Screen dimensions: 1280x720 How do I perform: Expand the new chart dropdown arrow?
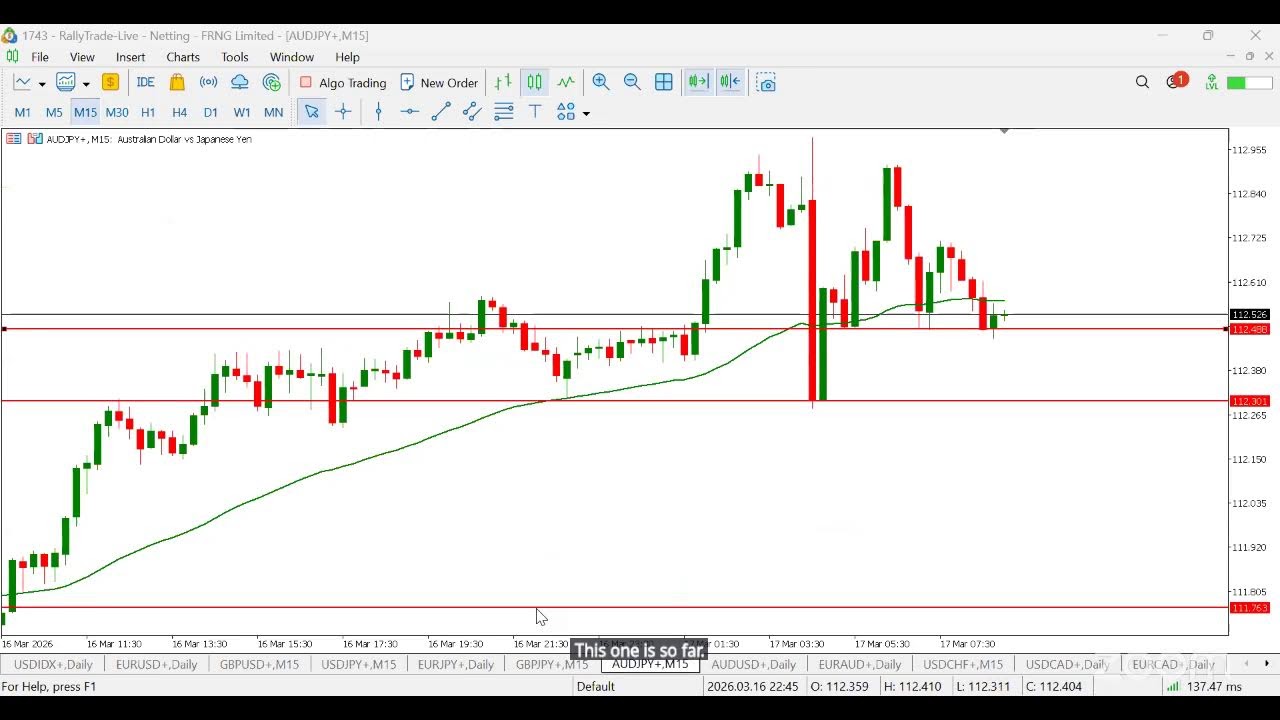pos(41,84)
